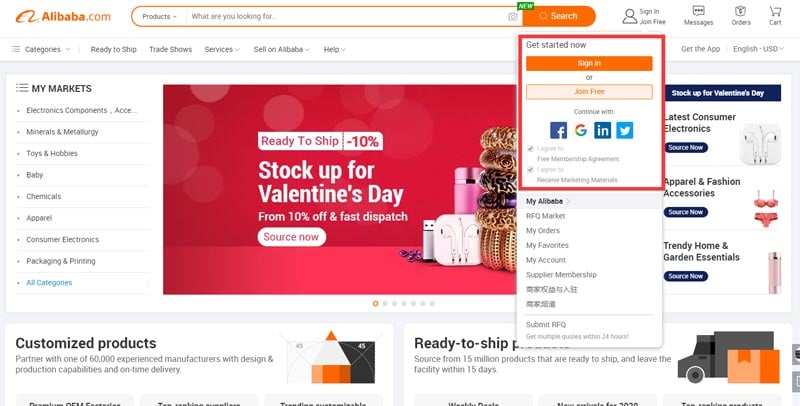This screenshot has height=406, width=800.
Task: Open the English - USD language selector
Action: pyautogui.click(x=758, y=49)
